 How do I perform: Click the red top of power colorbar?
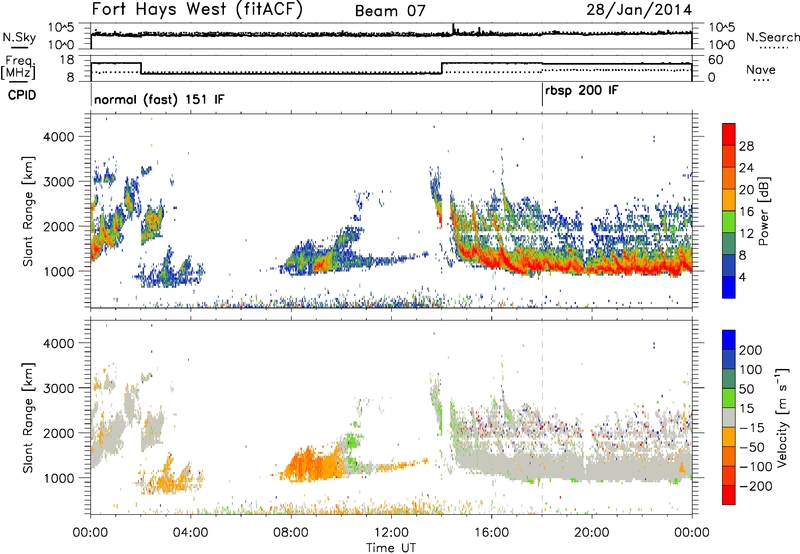tap(729, 134)
